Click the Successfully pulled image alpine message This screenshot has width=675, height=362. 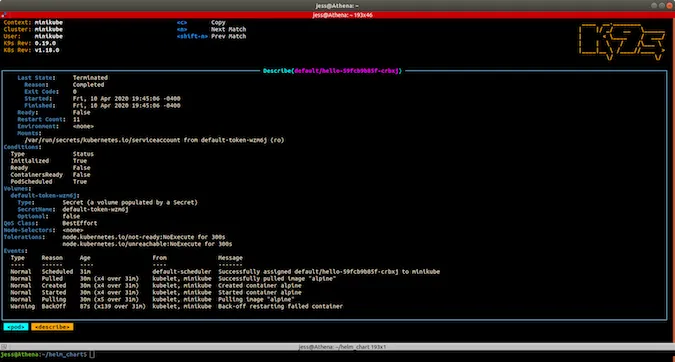277,278
